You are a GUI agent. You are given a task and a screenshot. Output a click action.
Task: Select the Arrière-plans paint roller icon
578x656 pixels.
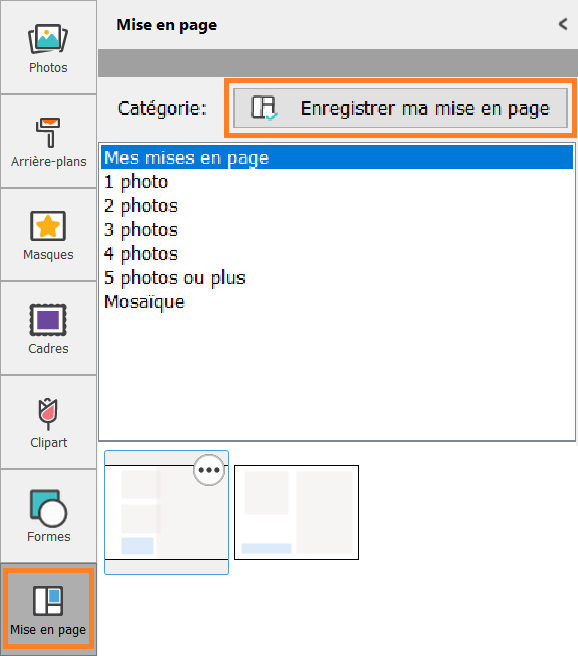tap(49, 133)
